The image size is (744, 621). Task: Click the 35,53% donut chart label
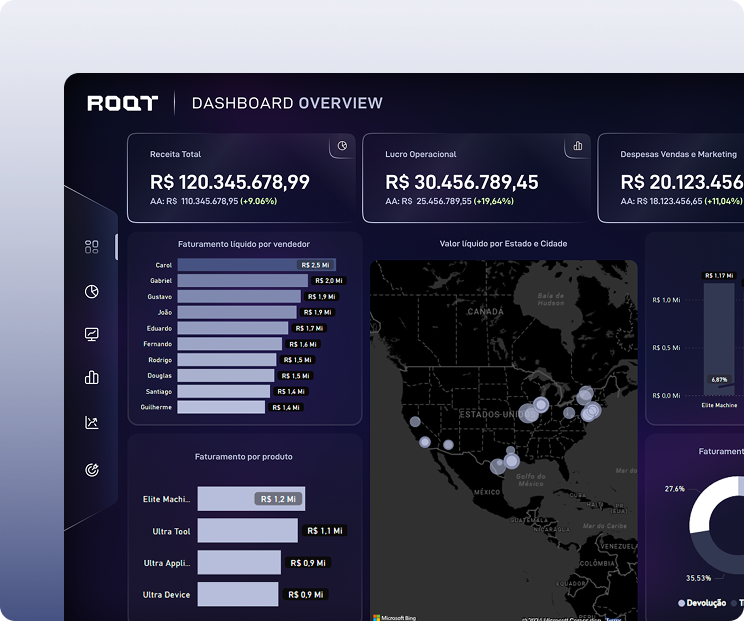(x=698, y=578)
